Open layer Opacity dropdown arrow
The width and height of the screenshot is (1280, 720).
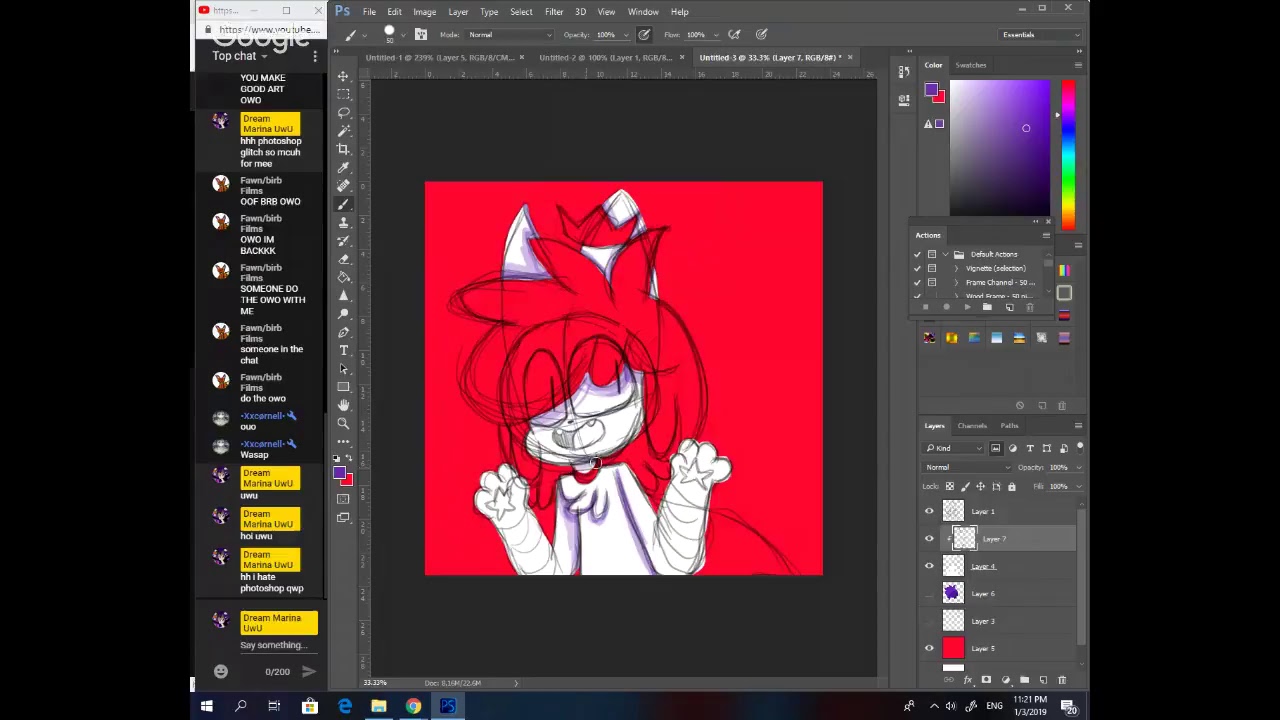(1077, 467)
